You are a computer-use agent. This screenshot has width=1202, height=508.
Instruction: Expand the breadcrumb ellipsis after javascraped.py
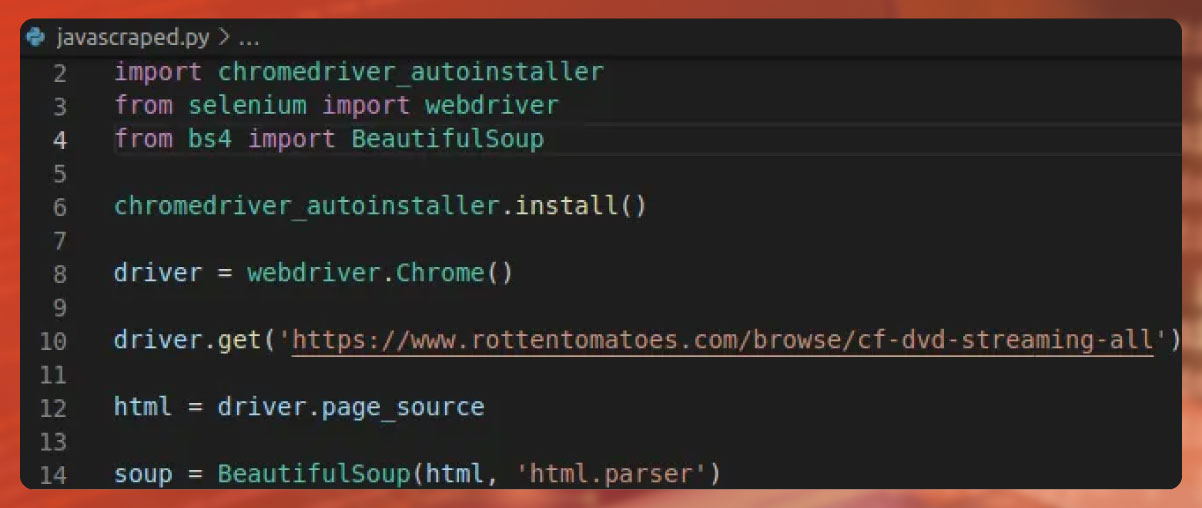click(249, 39)
